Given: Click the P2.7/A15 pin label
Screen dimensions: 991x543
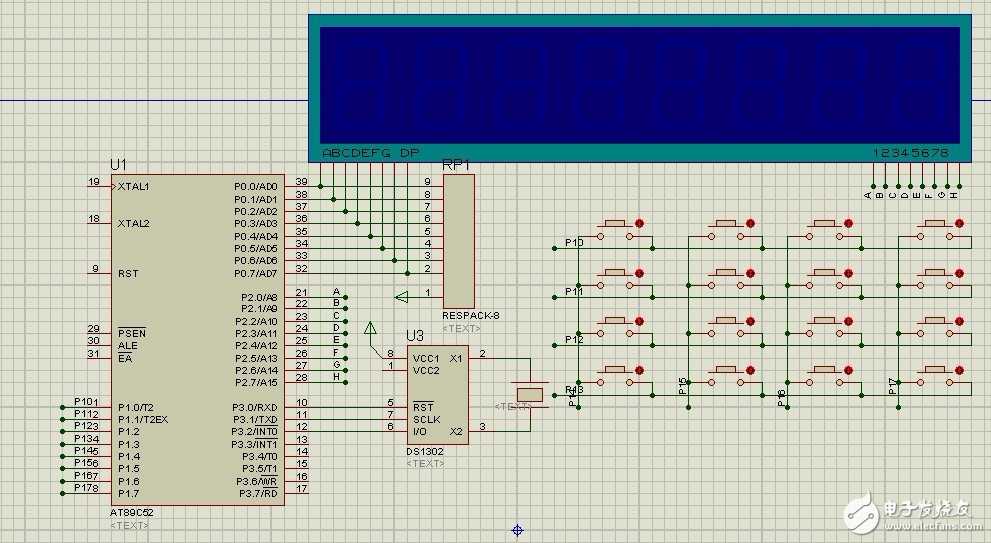Looking at the screenshot, I should coord(257,383).
